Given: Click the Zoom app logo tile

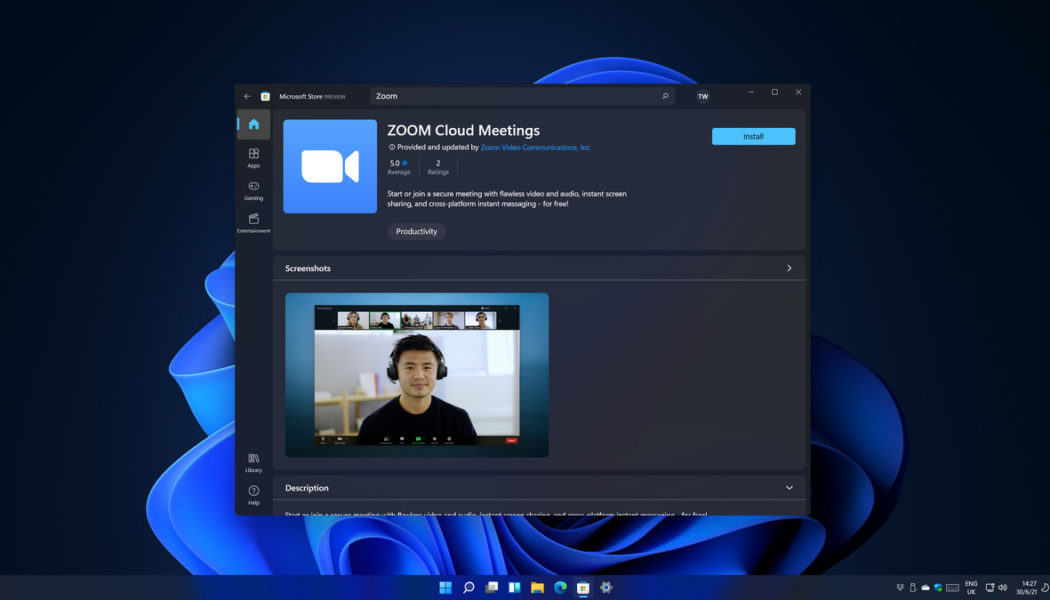Looking at the screenshot, I should click(x=330, y=167).
